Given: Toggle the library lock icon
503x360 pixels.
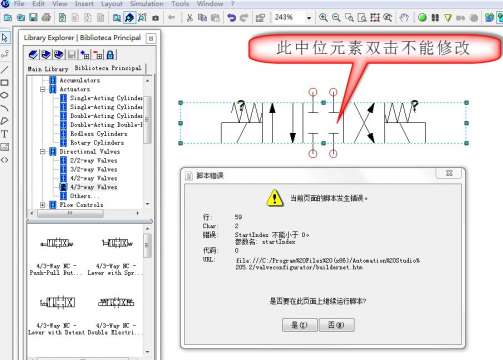Looking at the screenshot, I should coord(110,55).
